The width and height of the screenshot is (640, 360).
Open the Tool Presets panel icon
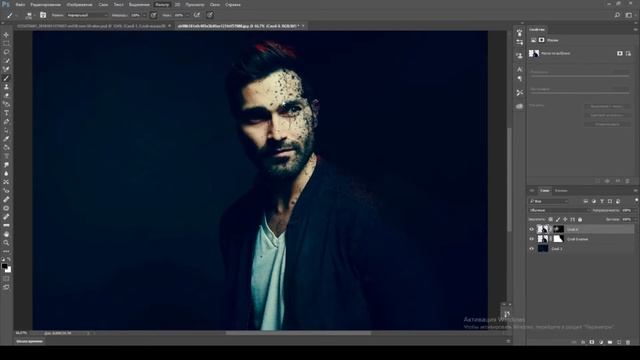tap(519, 93)
